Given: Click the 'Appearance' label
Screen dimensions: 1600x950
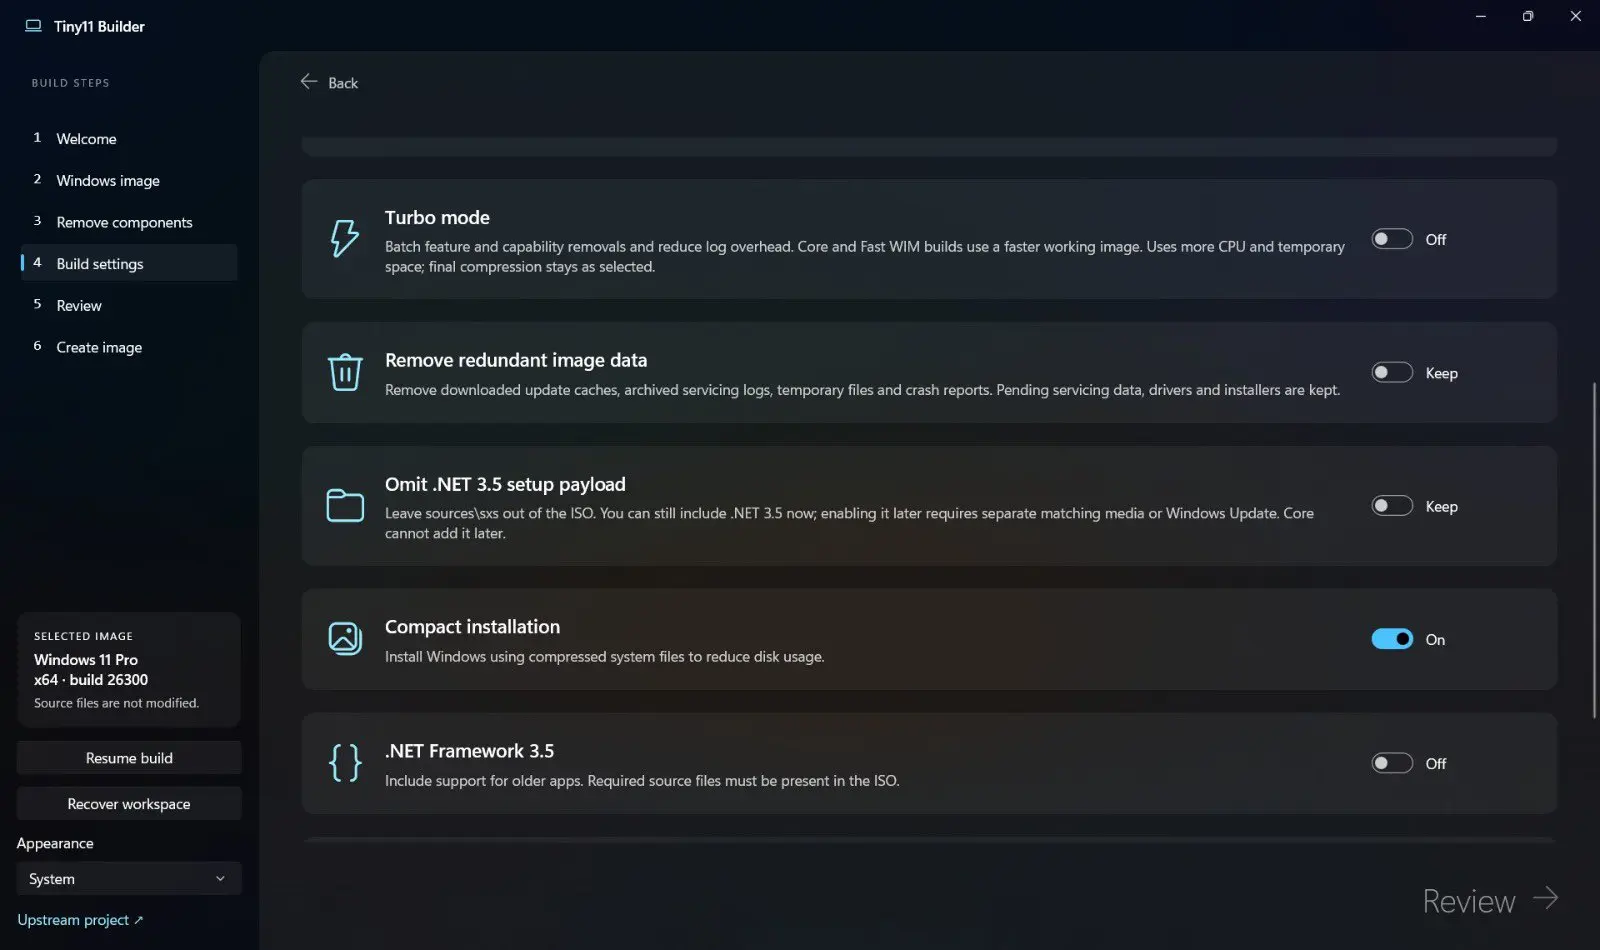Looking at the screenshot, I should point(55,843).
